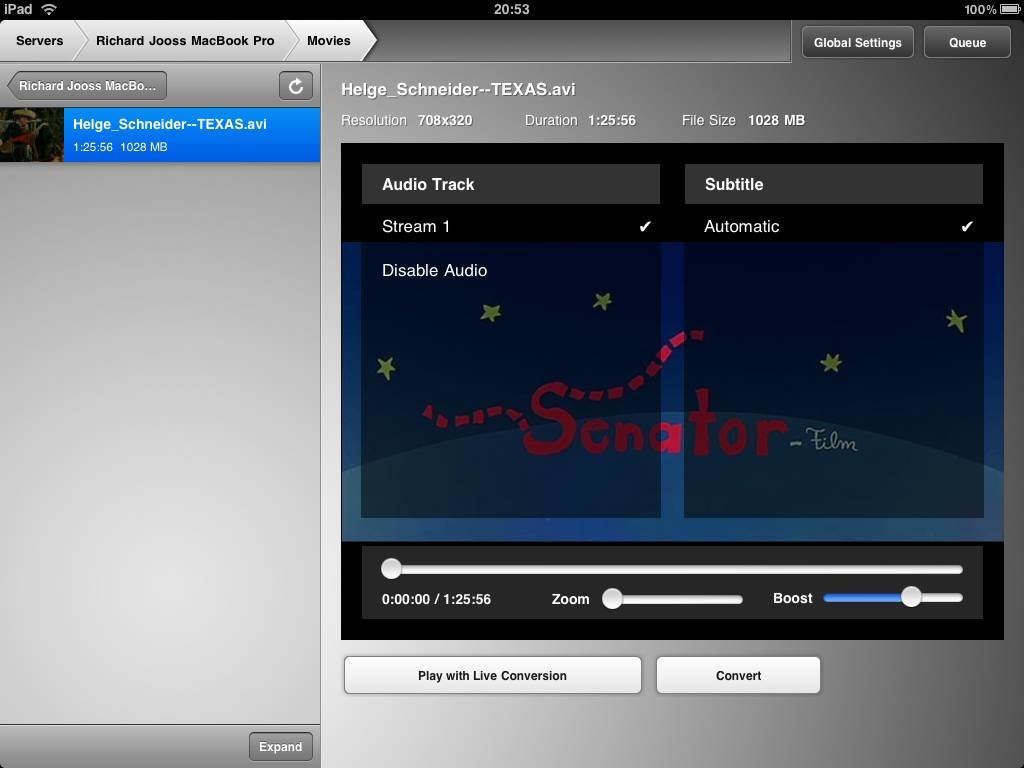Tap the refresh icon in the sidebar header
Image resolution: width=1024 pixels, height=768 pixels.
coord(296,86)
